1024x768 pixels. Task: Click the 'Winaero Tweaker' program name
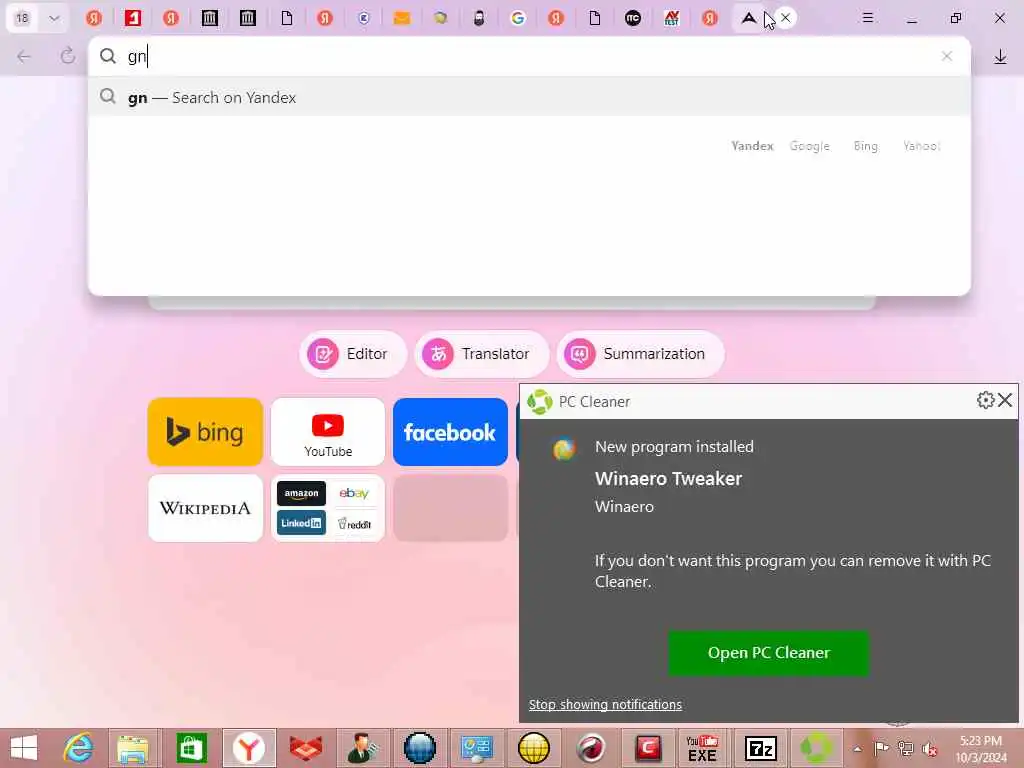[668, 479]
